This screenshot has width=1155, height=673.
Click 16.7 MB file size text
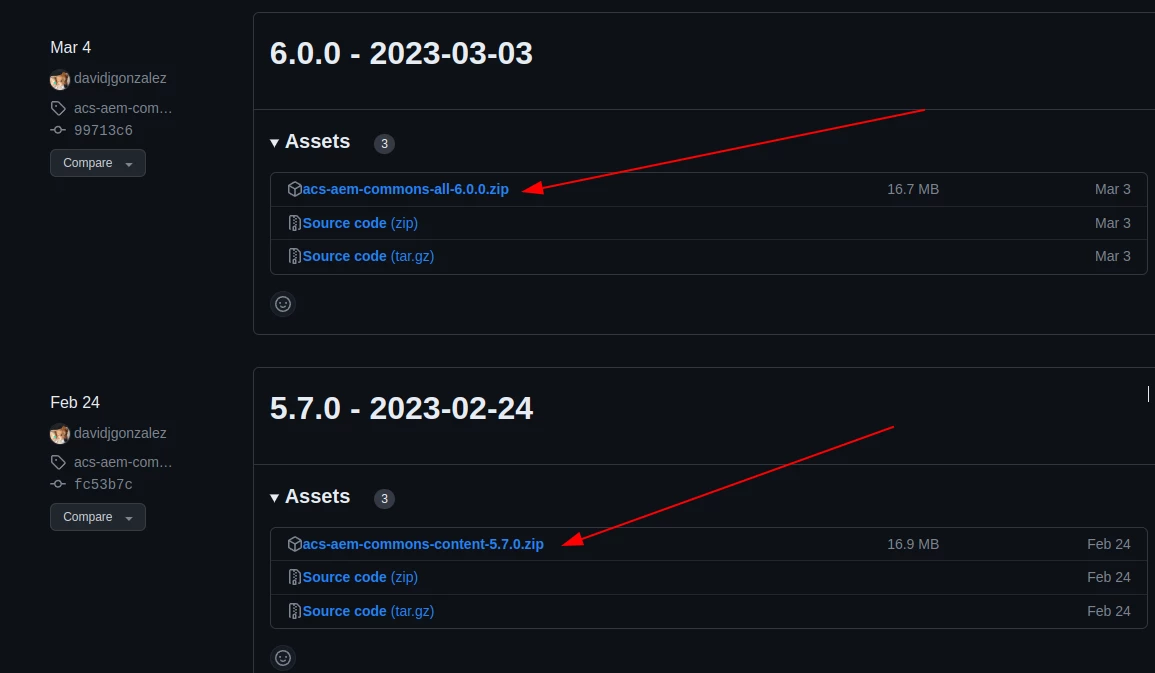(913, 189)
